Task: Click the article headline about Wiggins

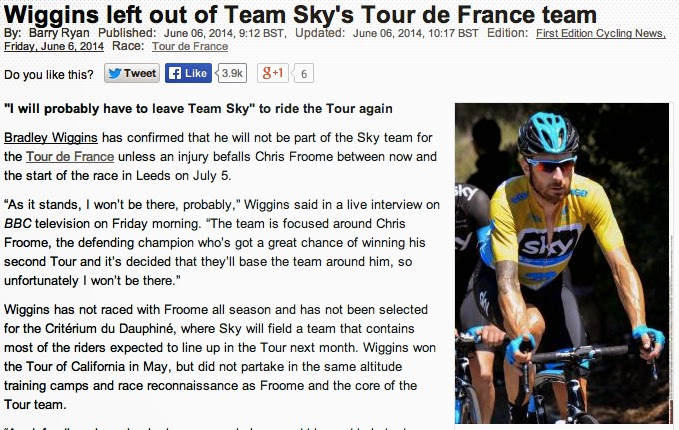Action: tap(300, 13)
